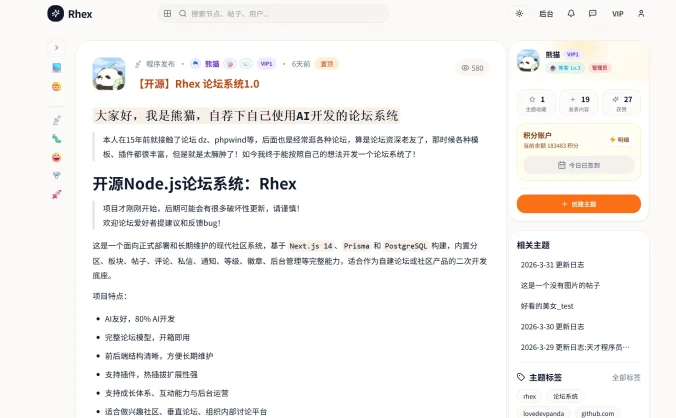Screen dimensions: 676x418
Task: Open the user account icon
Action: [641, 14]
